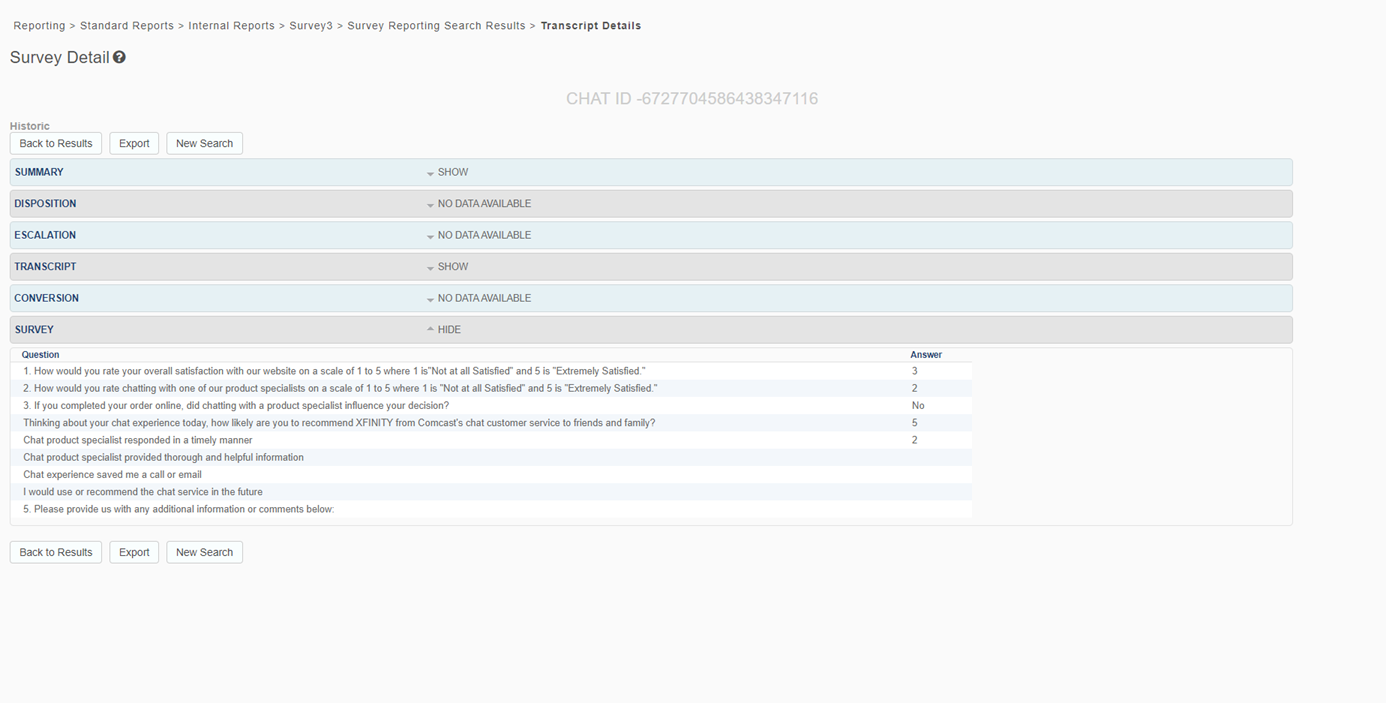1386x703 pixels.
Task: Collapse the Survey section with HIDE
Action: click(x=448, y=330)
